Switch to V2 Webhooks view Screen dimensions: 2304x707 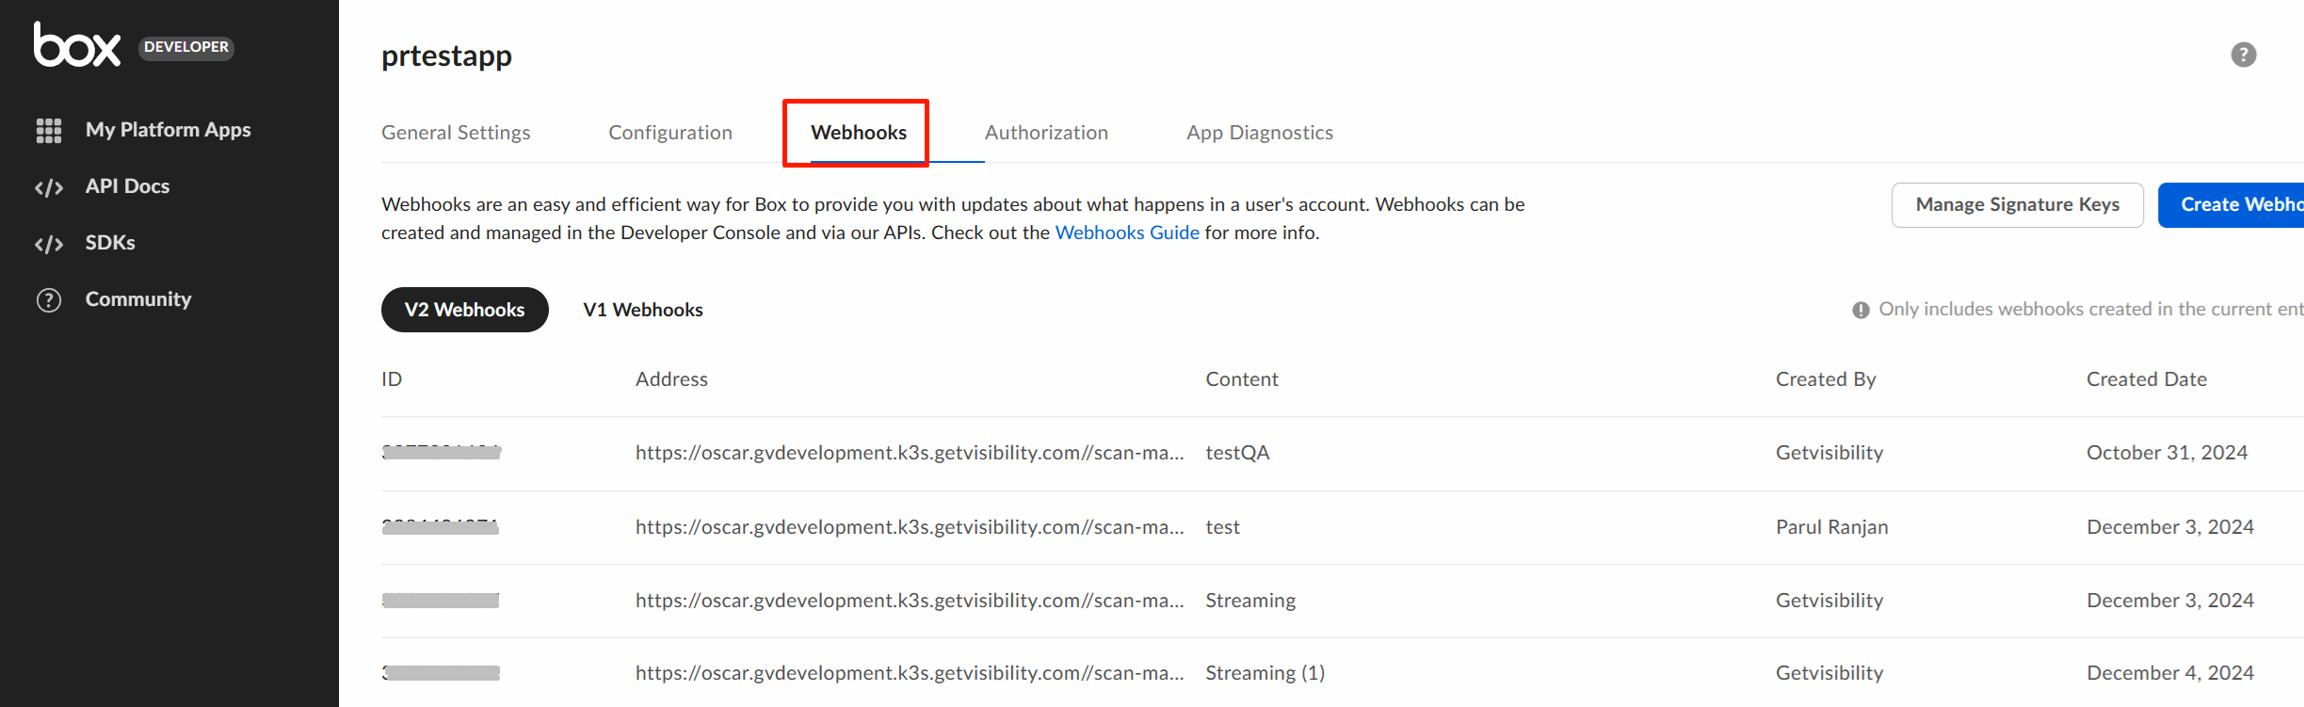click(x=464, y=310)
